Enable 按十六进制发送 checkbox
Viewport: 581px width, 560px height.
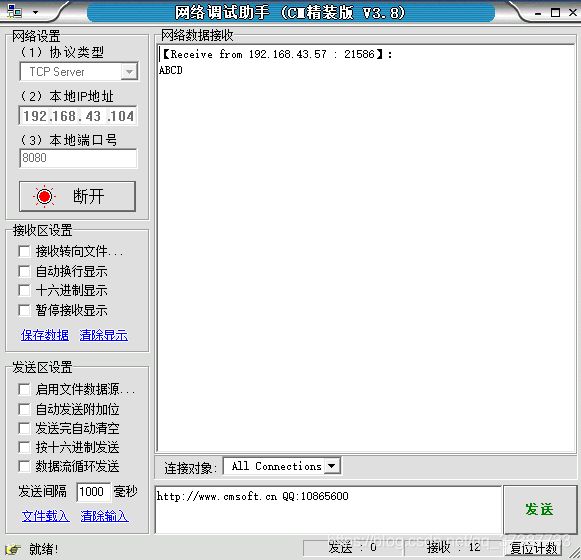[24, 447]
